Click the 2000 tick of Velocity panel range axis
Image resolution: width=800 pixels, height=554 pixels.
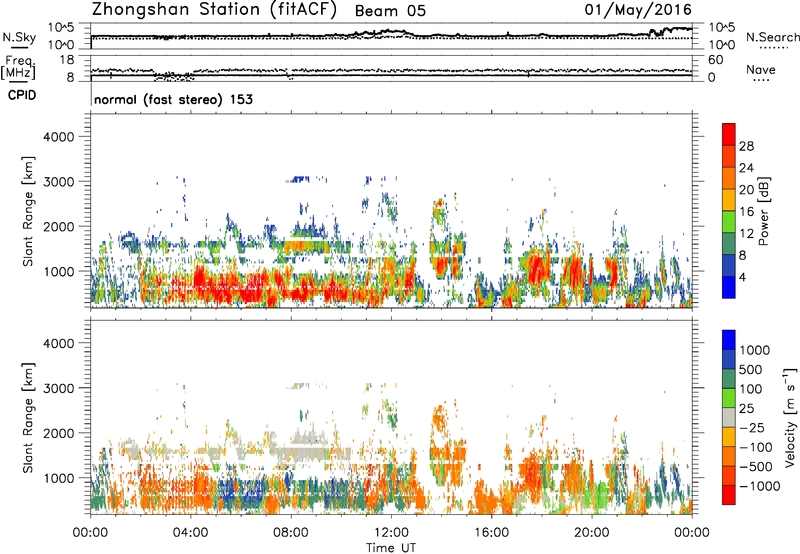(x=59, y=433)
